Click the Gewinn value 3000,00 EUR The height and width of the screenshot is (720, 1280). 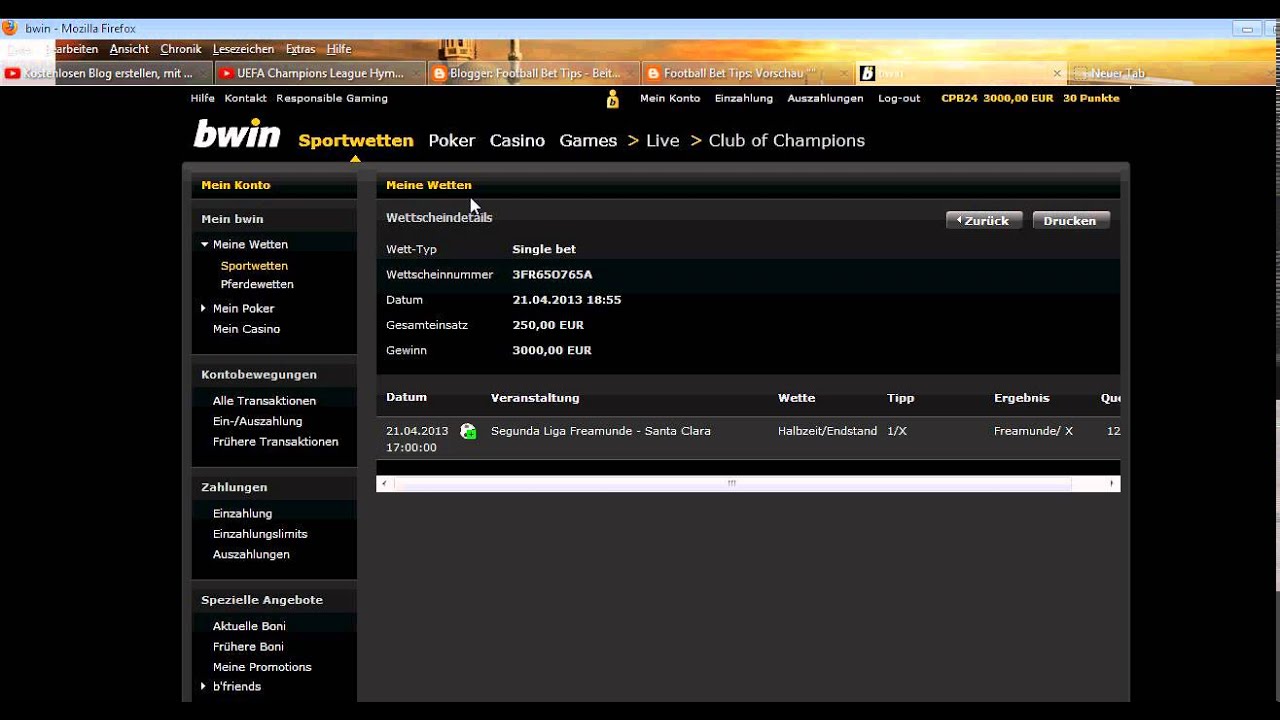552,350
